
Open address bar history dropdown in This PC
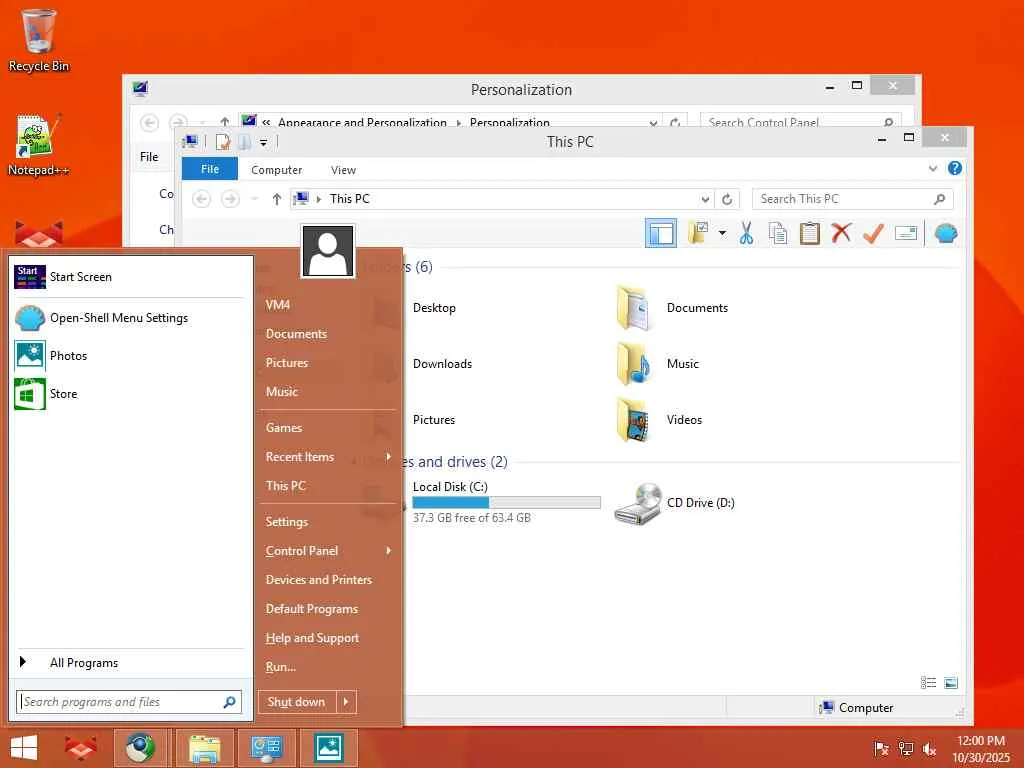pyautogui.click(x=705, y=199)
